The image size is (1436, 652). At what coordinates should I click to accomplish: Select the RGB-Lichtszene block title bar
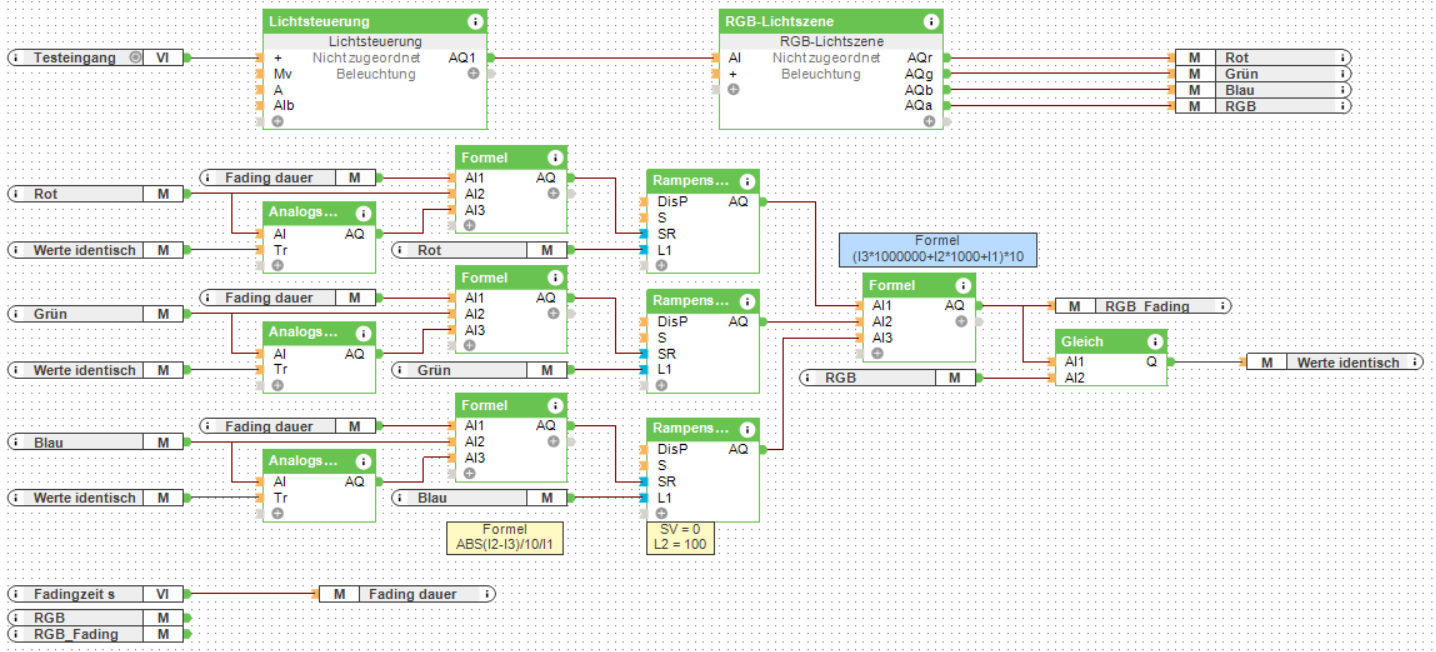pyautogui.click(x=831, y=21)
